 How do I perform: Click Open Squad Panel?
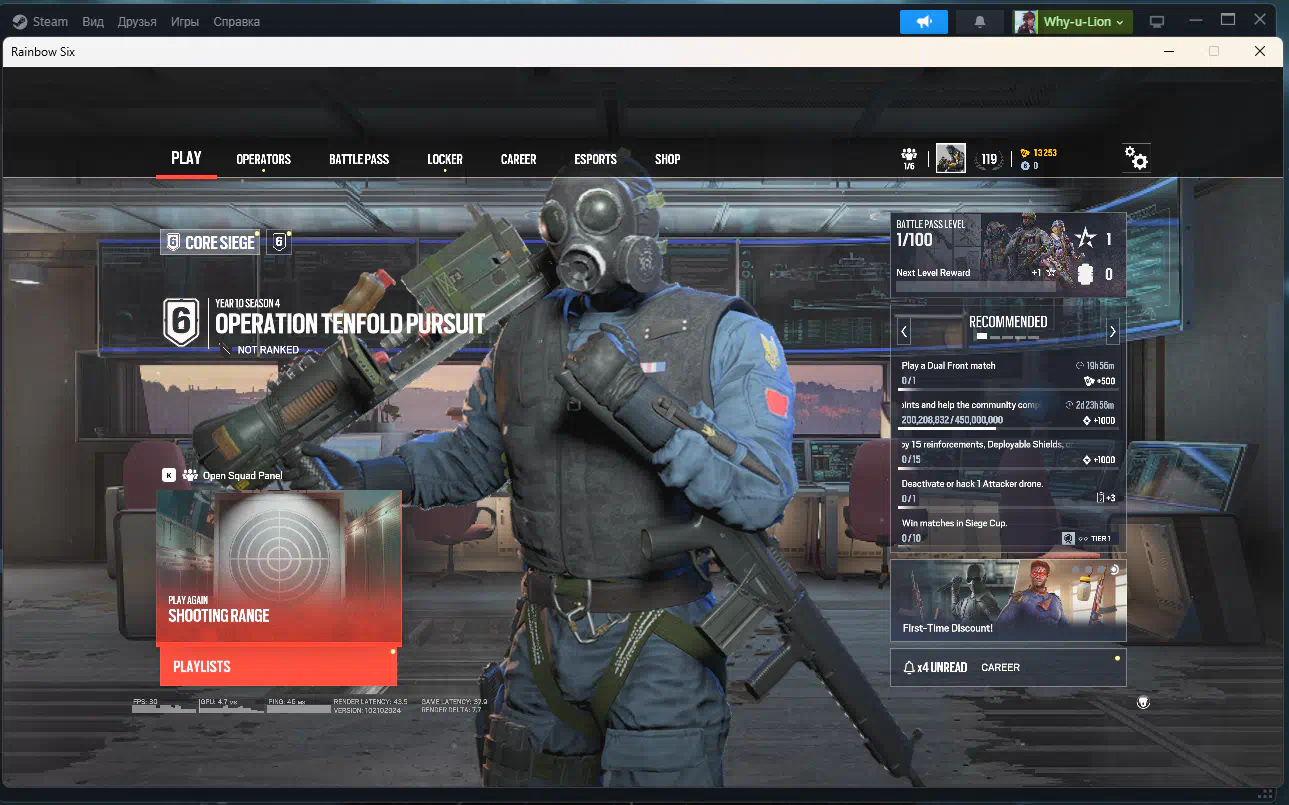243,476
